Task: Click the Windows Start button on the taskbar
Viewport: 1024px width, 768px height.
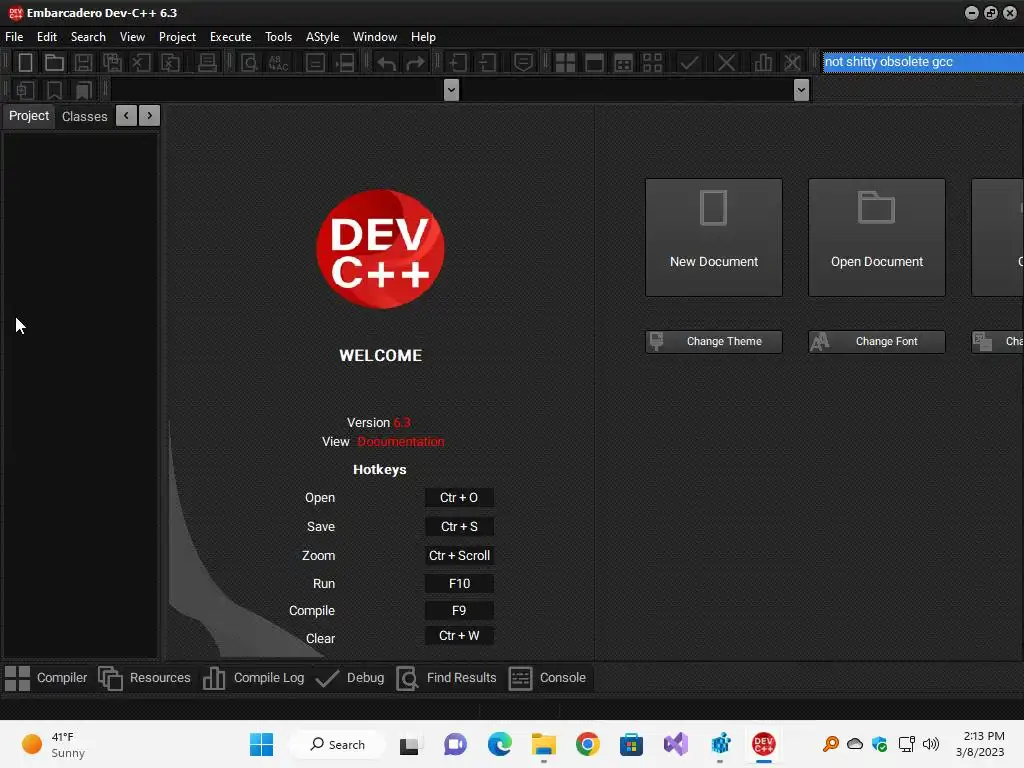Action: pyautogui.click(x=262, y=744)
